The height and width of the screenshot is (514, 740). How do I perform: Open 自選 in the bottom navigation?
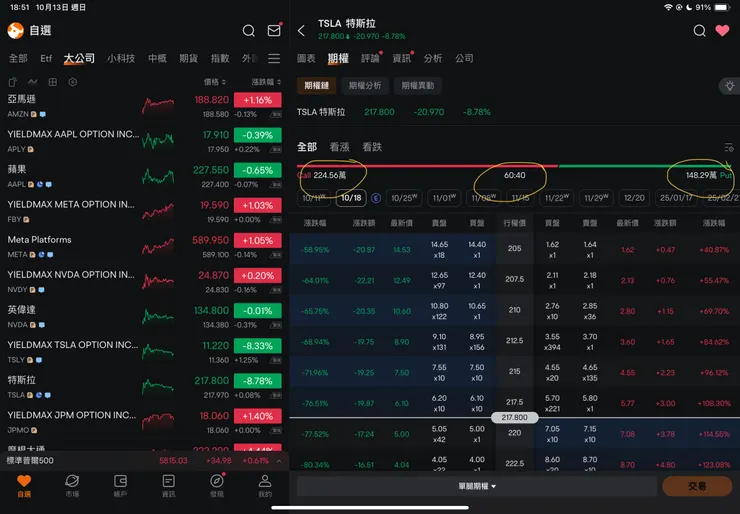(24, 486)
